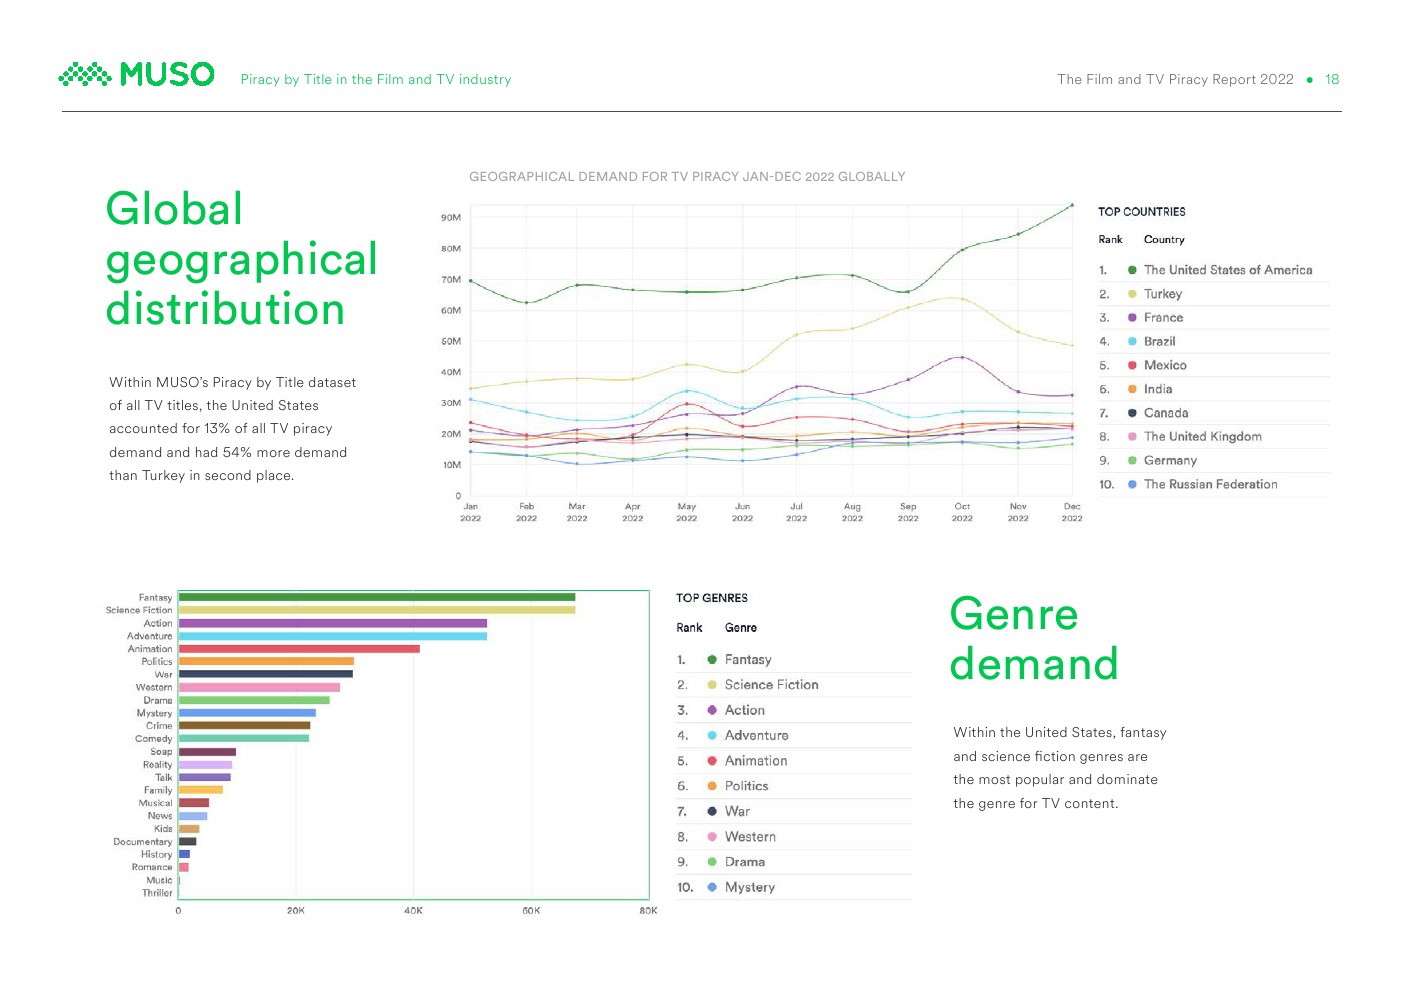Viewport: 1403px width, 992px height.
Task: Click The Russian Federation legend entry
Action: click(x=1210, y=485)
